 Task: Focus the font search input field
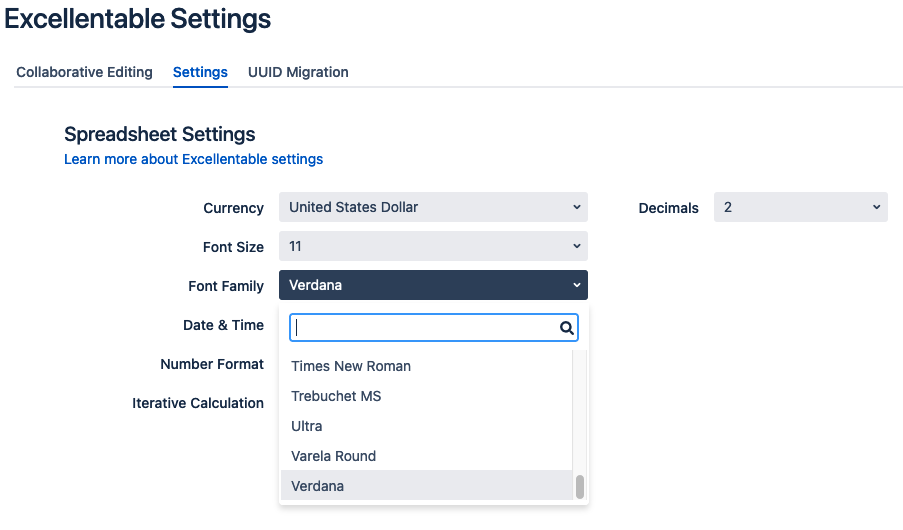(424, 327)
